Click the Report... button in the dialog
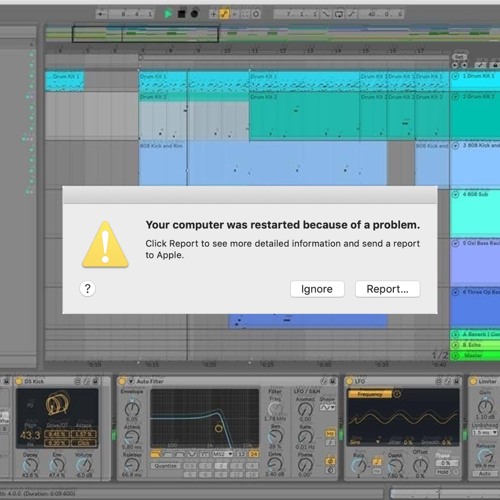Screen dimensions: 500x500 387,289
